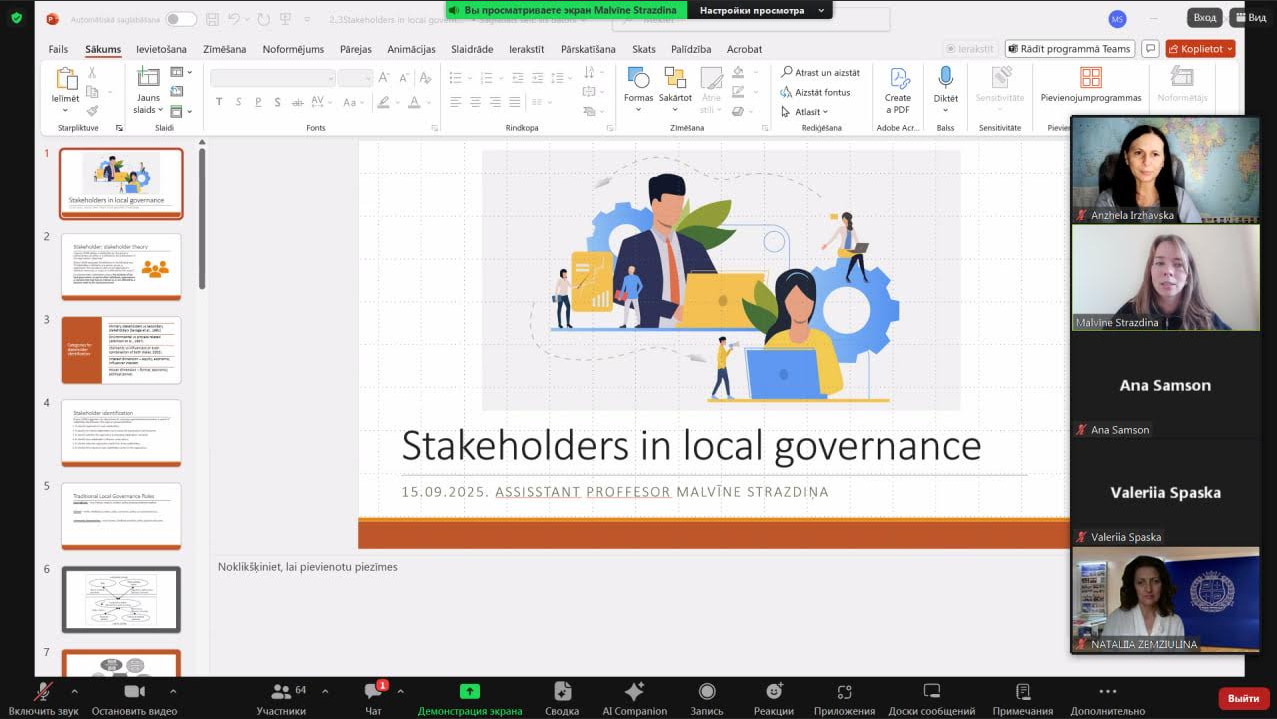1277x719 pixels.
Task: Expand audio options arrow beside Включить звук
Action: 74,691
